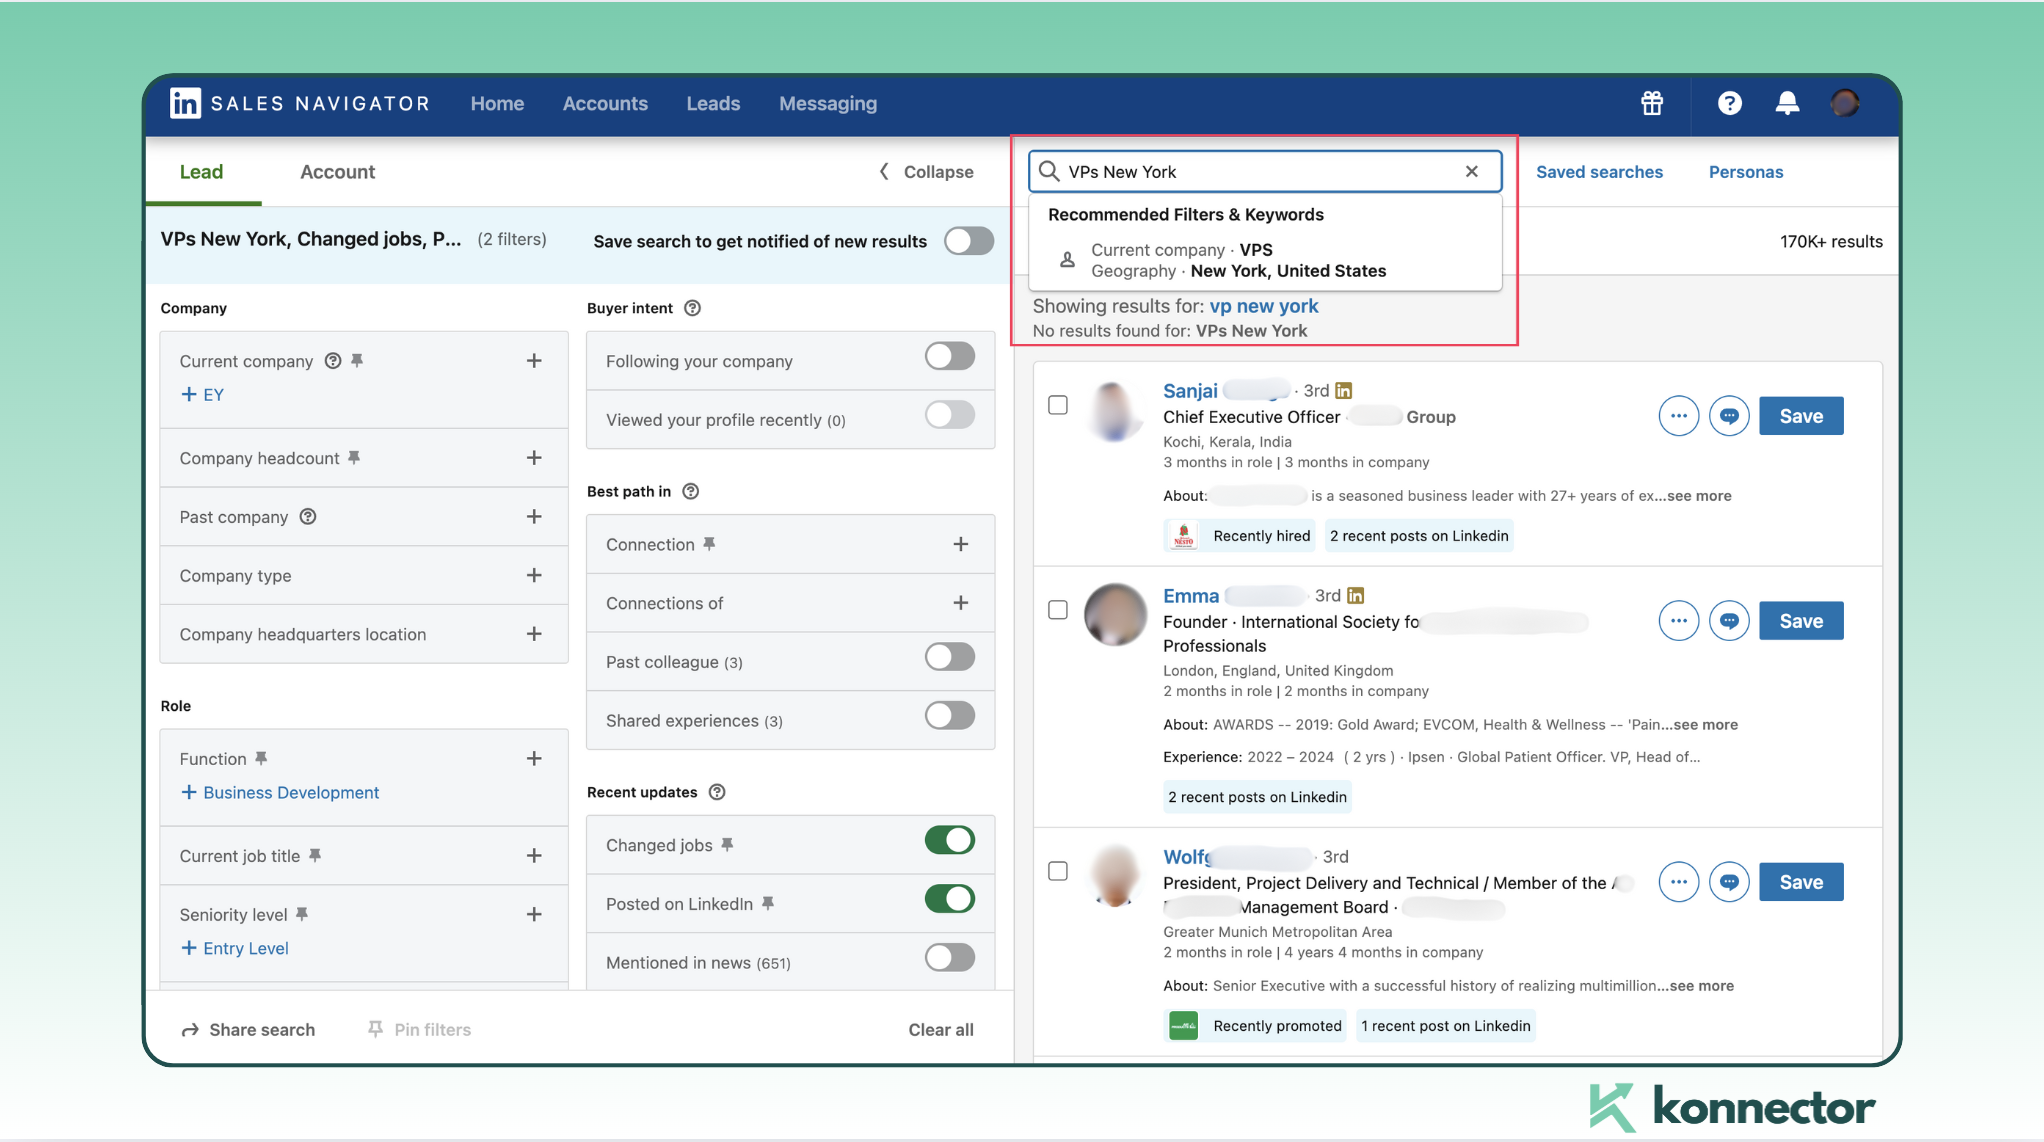The height and width of the screenshot is (1142, 2044).
Task: Expand Company headquarters location filter
Action: click(534, 634)
